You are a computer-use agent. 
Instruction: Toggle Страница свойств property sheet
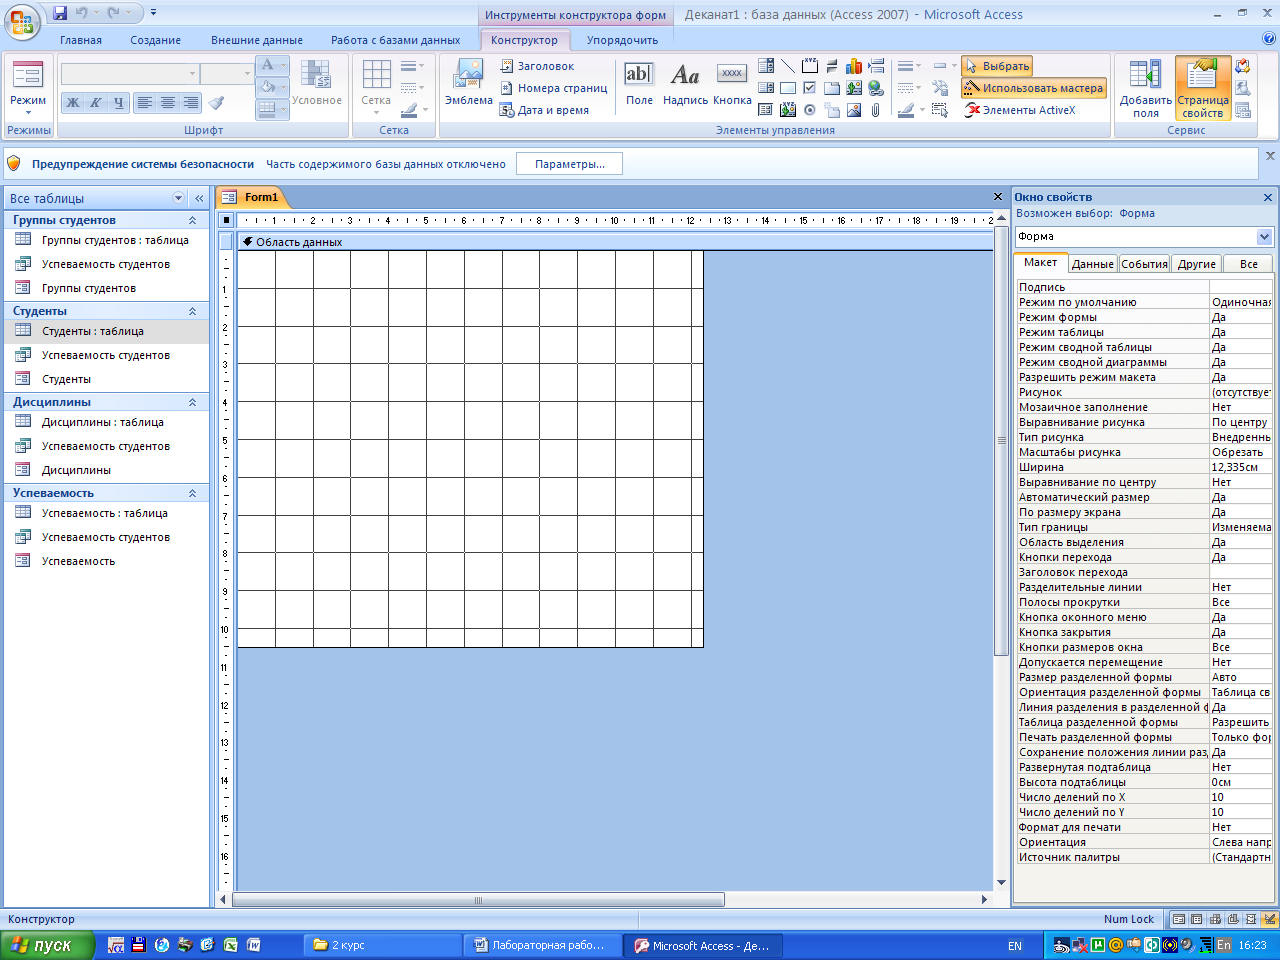coord(1203,88)
